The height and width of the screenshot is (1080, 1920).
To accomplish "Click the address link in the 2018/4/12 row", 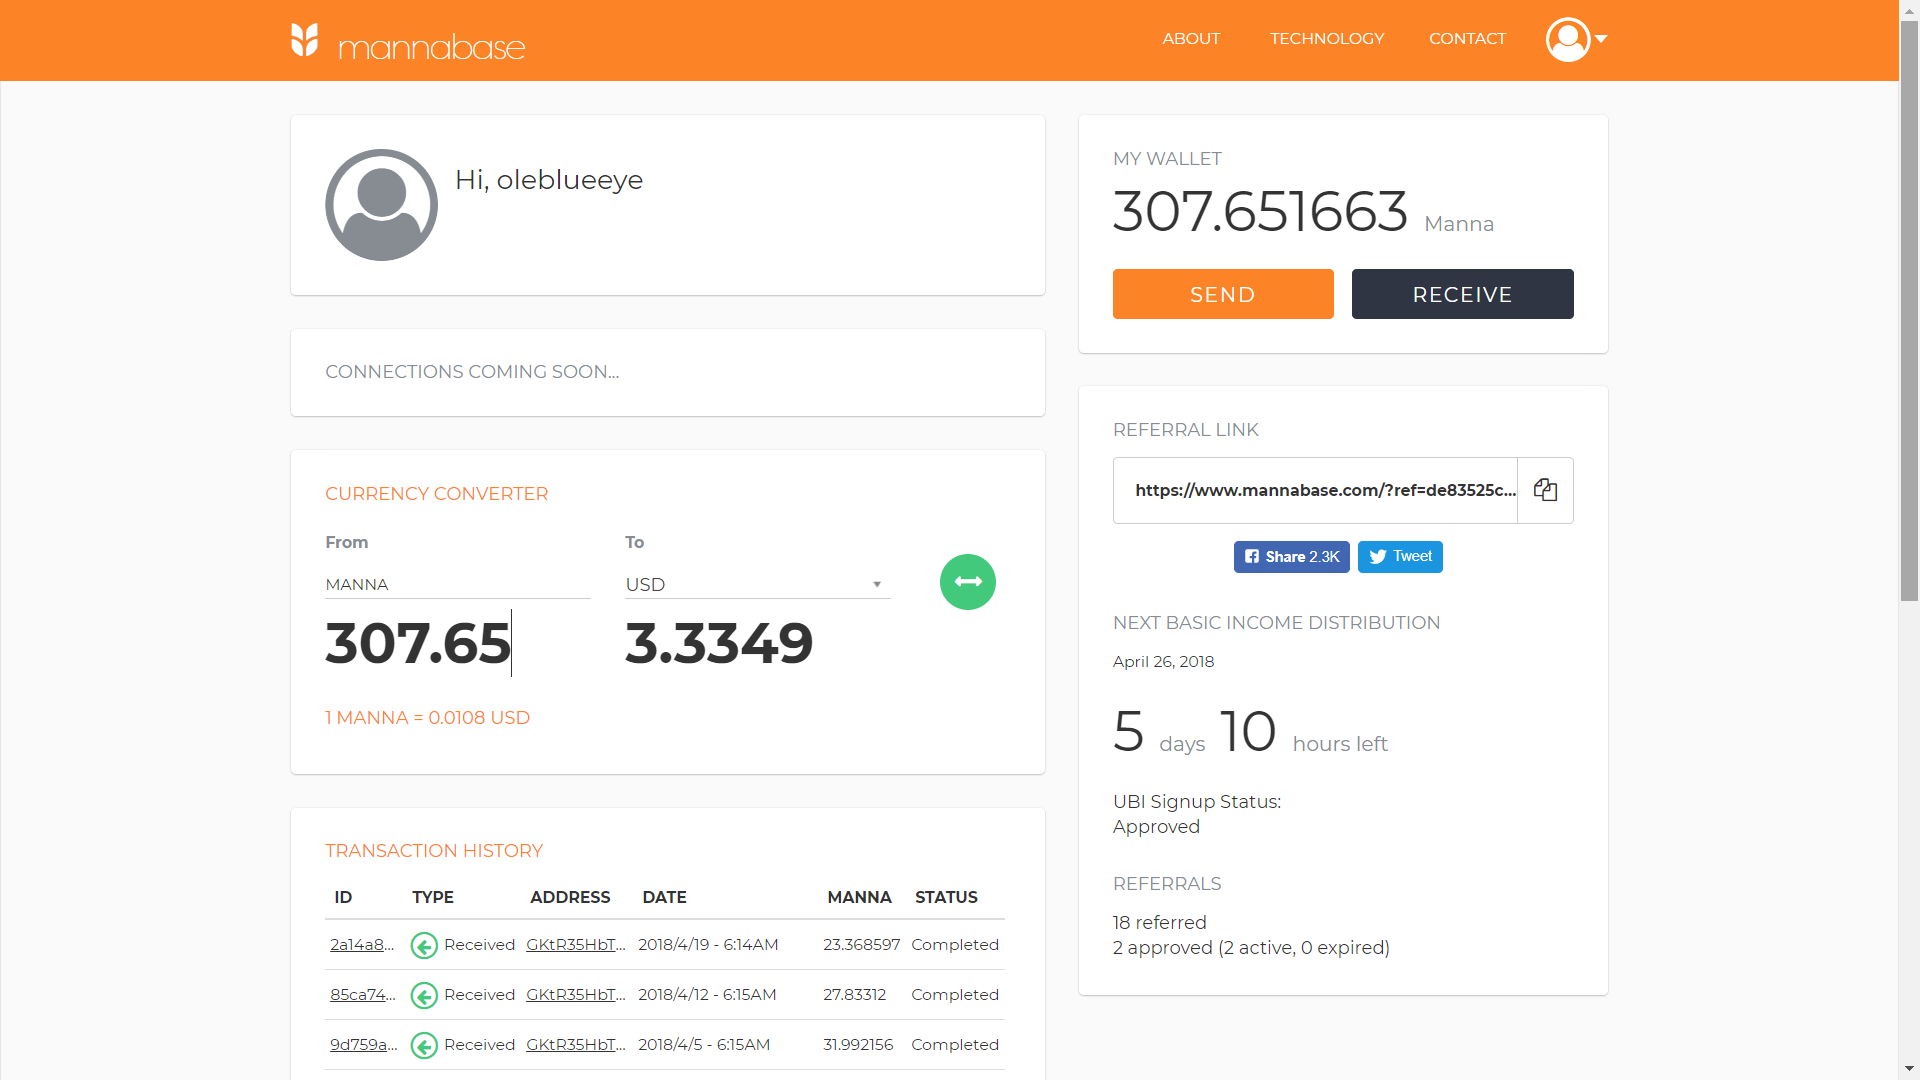I will pyautogui.click(x=576, y=995).
